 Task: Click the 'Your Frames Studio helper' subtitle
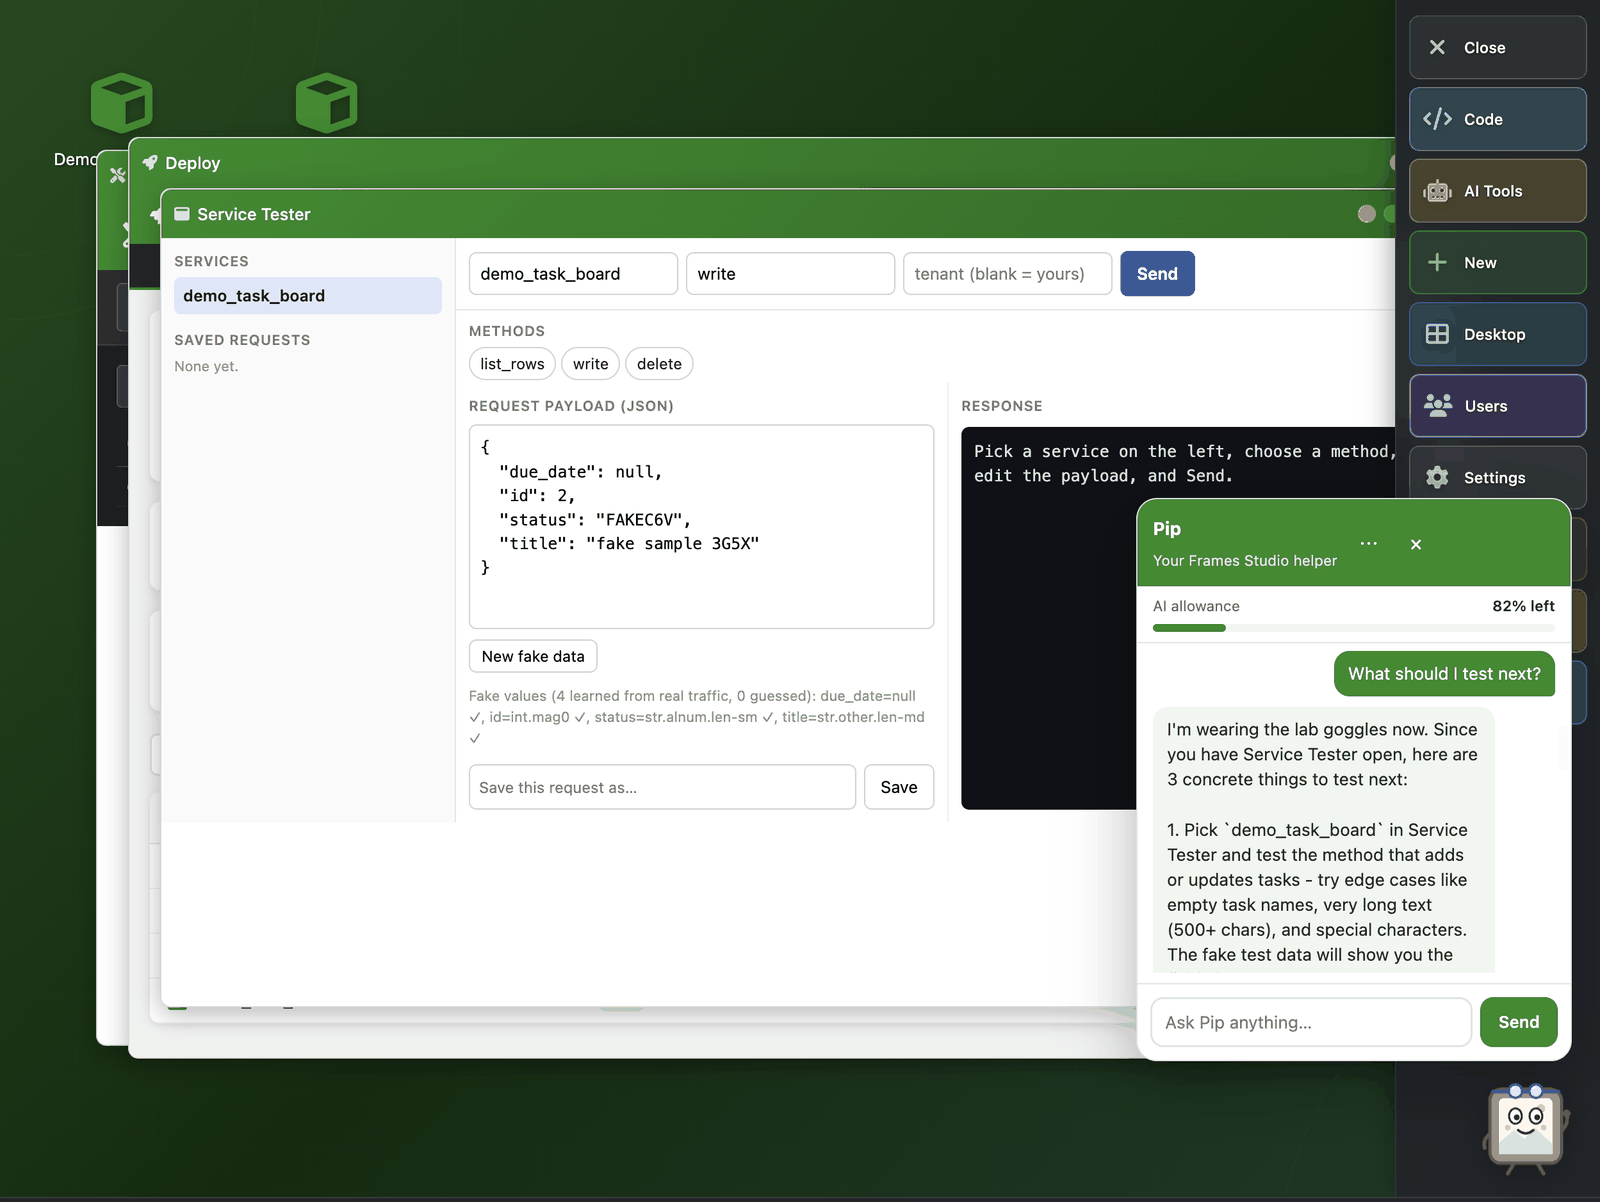pos(1245,561)
